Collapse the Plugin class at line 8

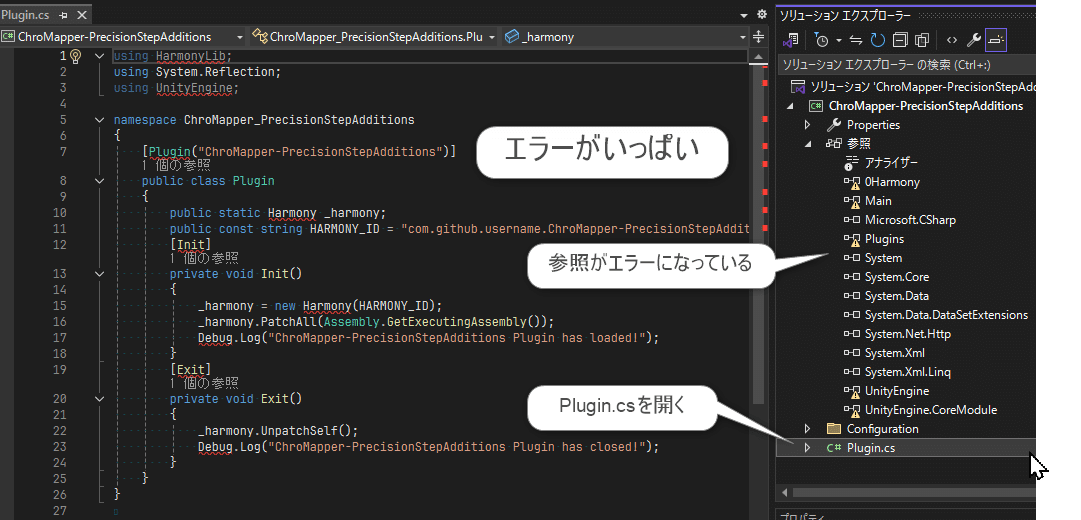[x=100, y=181]
